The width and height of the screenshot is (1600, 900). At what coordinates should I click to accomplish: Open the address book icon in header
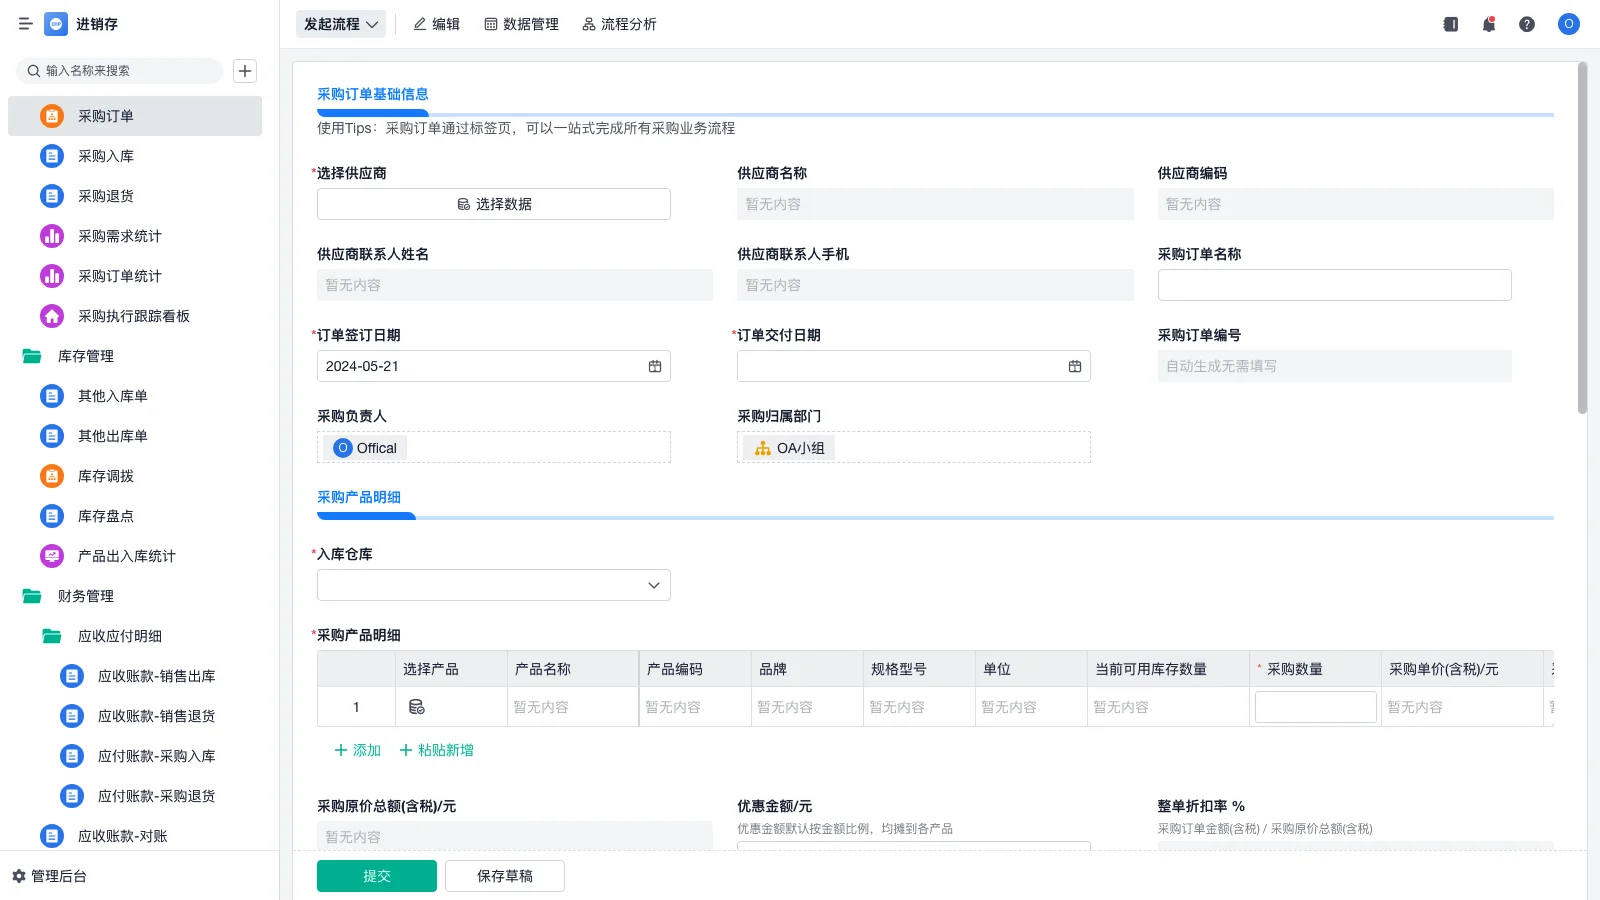pyautogui.click(x=1451, y=24)
